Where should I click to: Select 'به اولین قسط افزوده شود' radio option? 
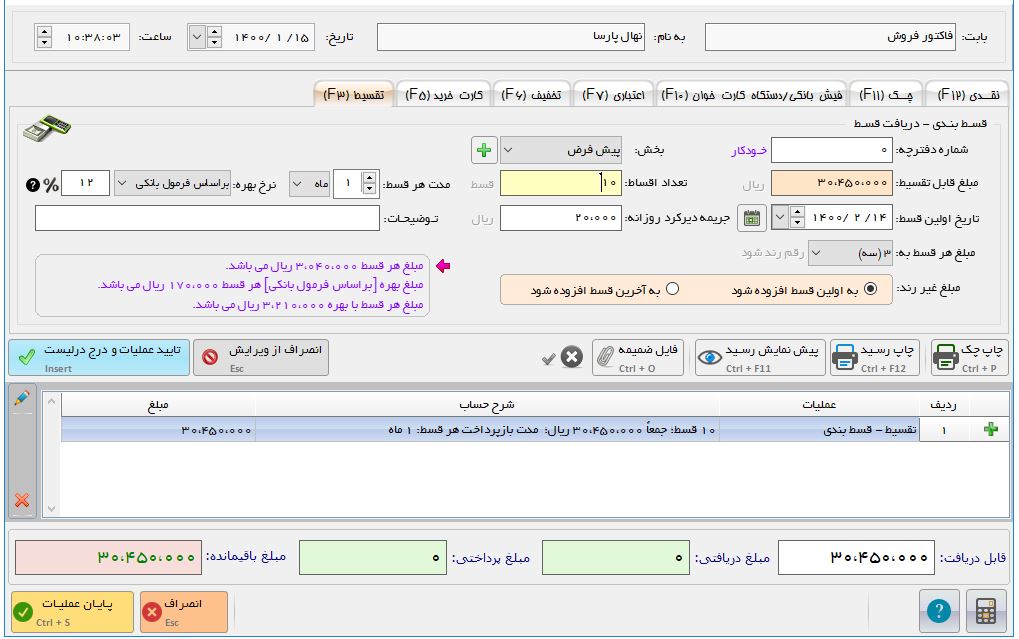pos(870,289)
